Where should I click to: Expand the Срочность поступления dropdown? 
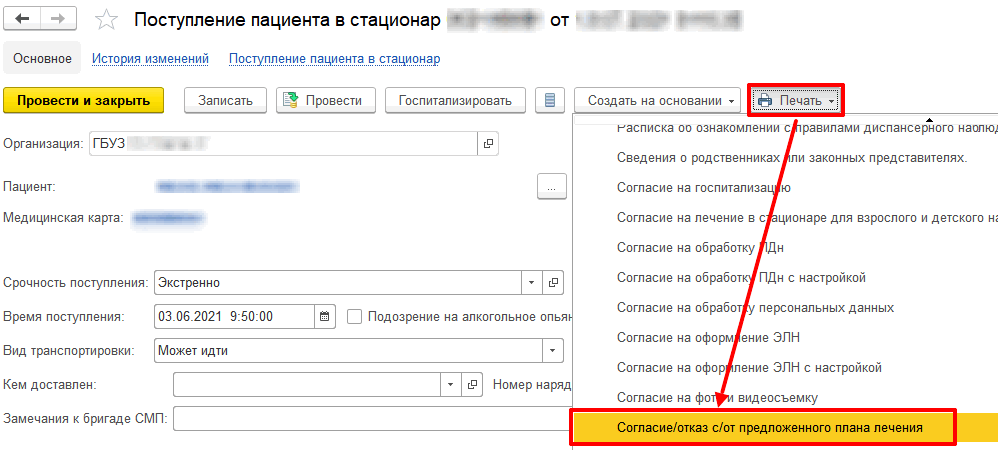[x=532, y=283]
